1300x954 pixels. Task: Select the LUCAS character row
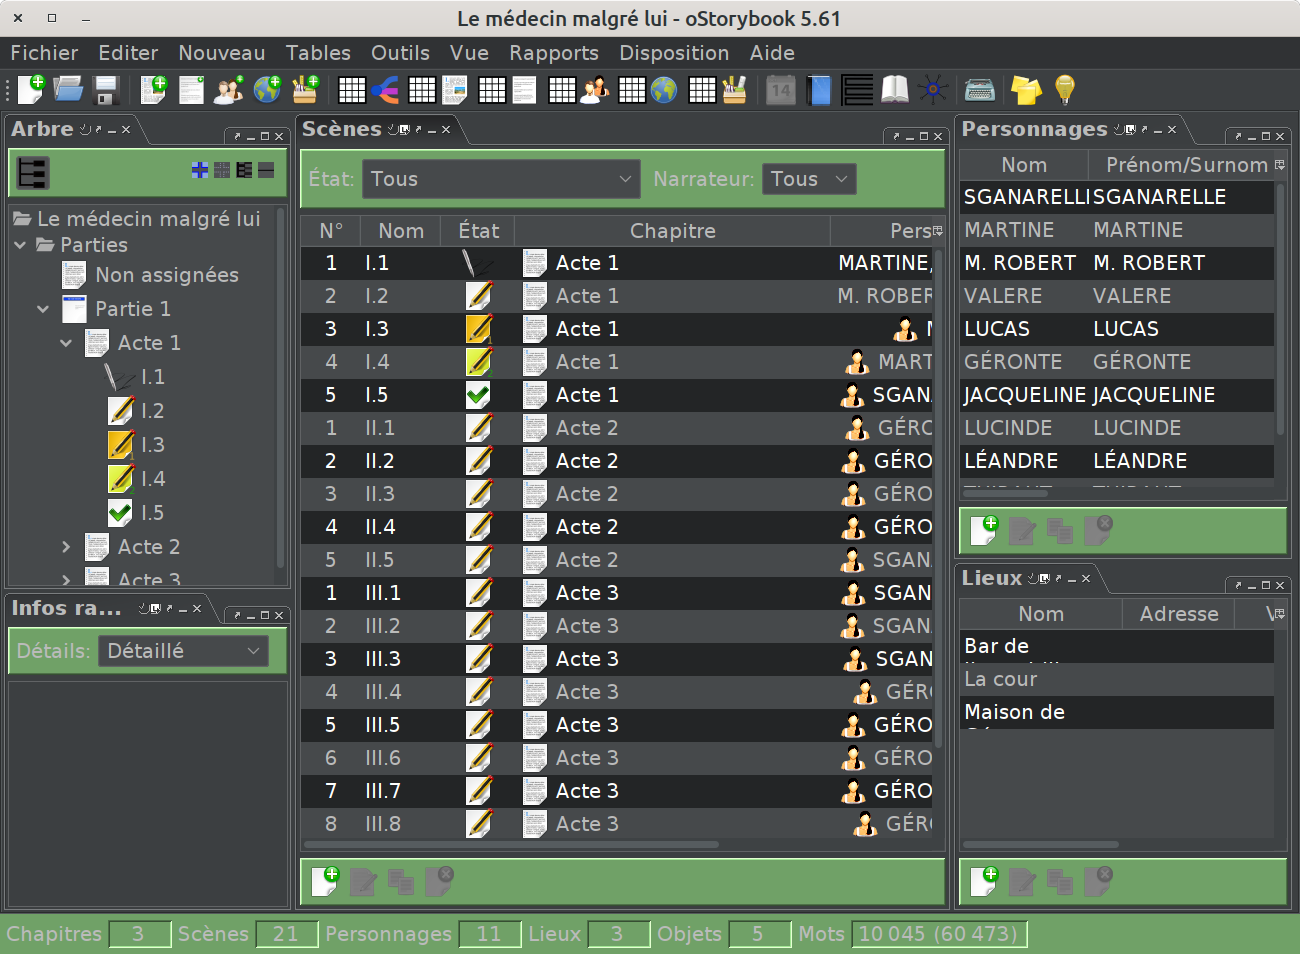click(x=1117, y=329)
